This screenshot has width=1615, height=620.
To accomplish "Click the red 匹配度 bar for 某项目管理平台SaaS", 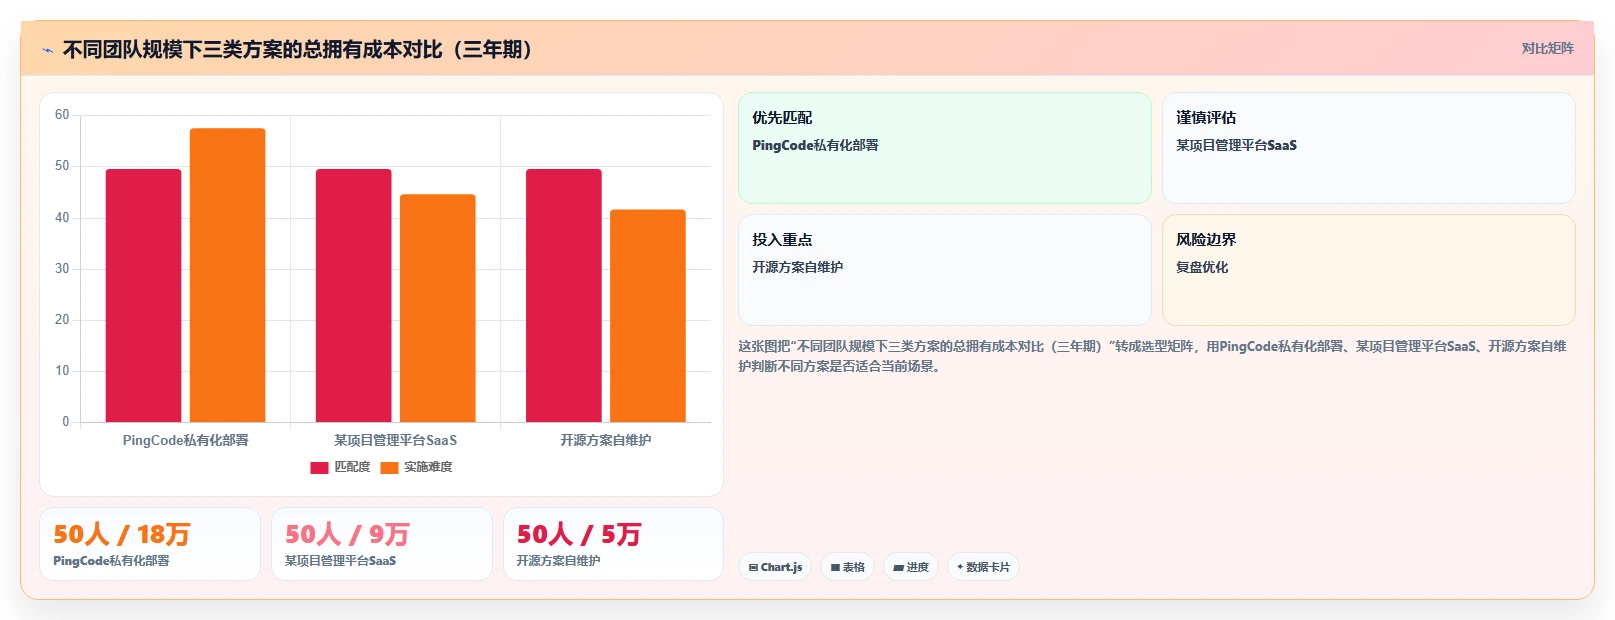I will click(x=354, y=295).
